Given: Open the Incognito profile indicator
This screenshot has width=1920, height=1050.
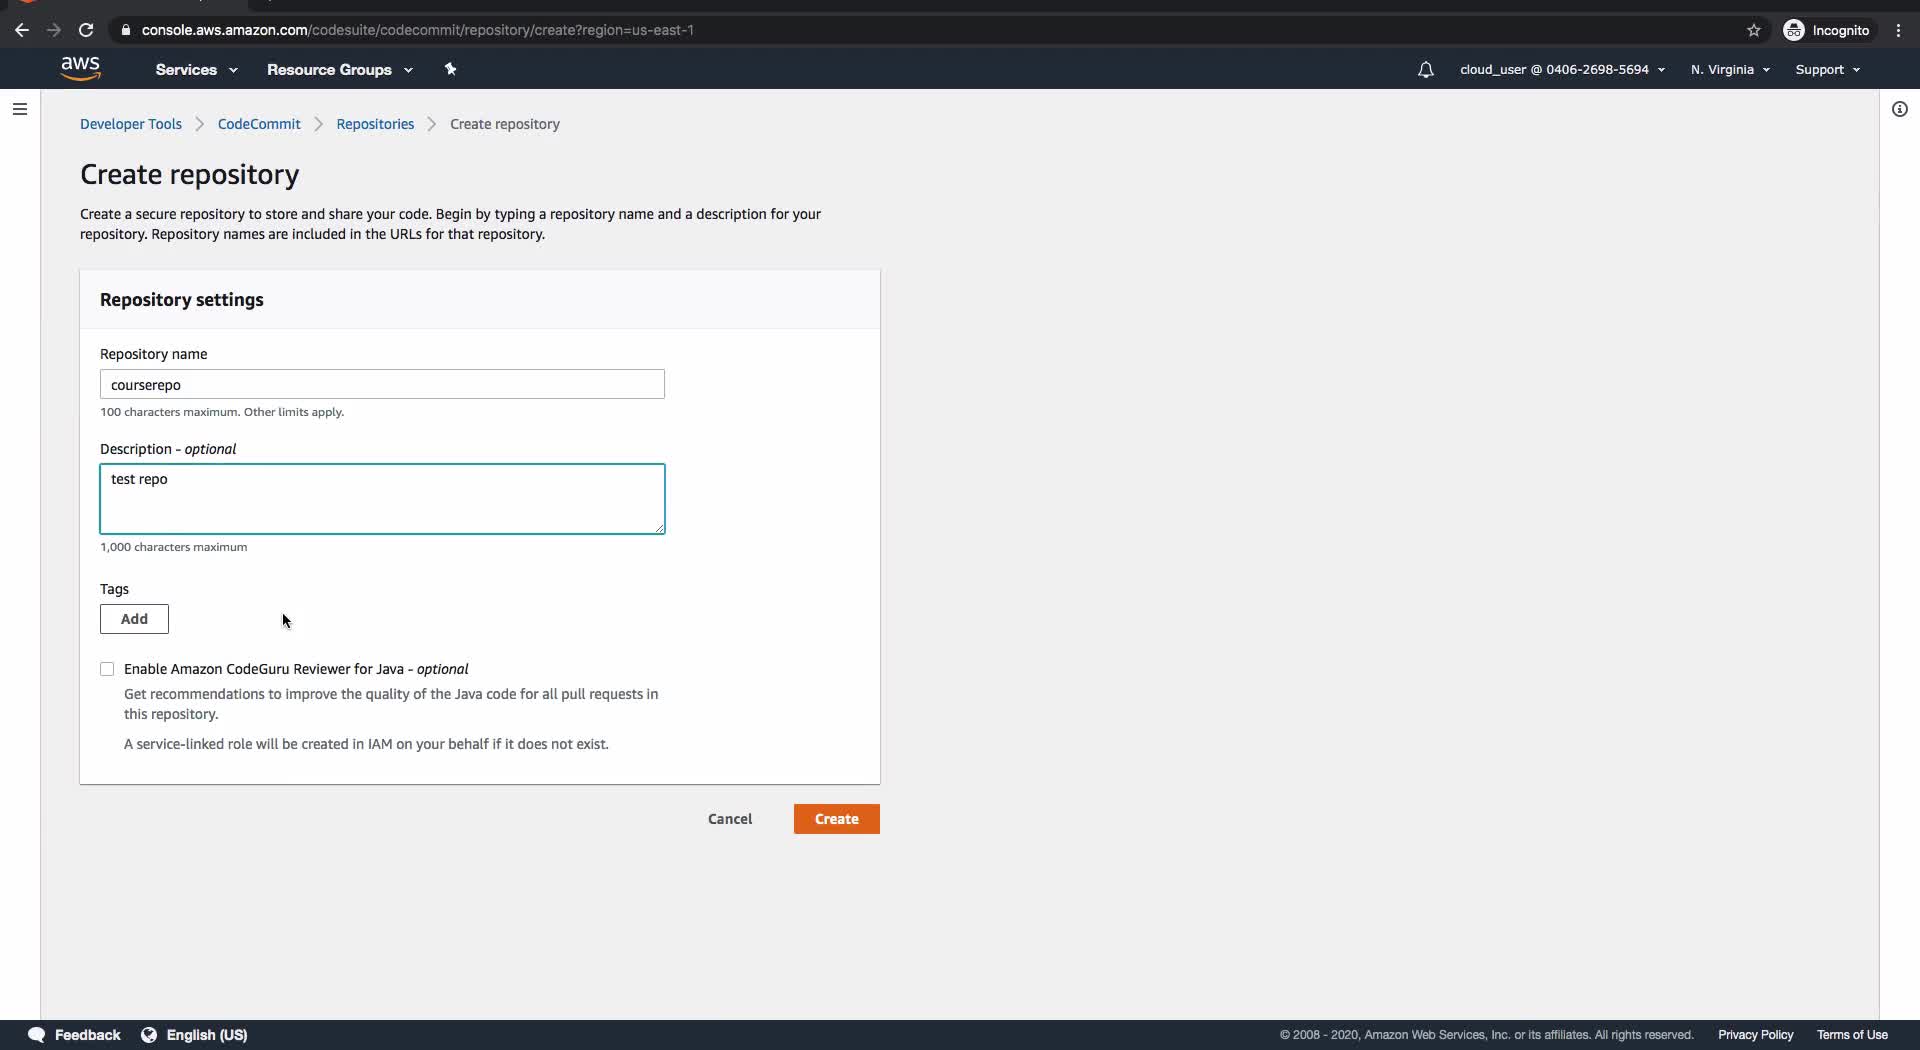Looking at the screenshot, I should [1827, 30].
